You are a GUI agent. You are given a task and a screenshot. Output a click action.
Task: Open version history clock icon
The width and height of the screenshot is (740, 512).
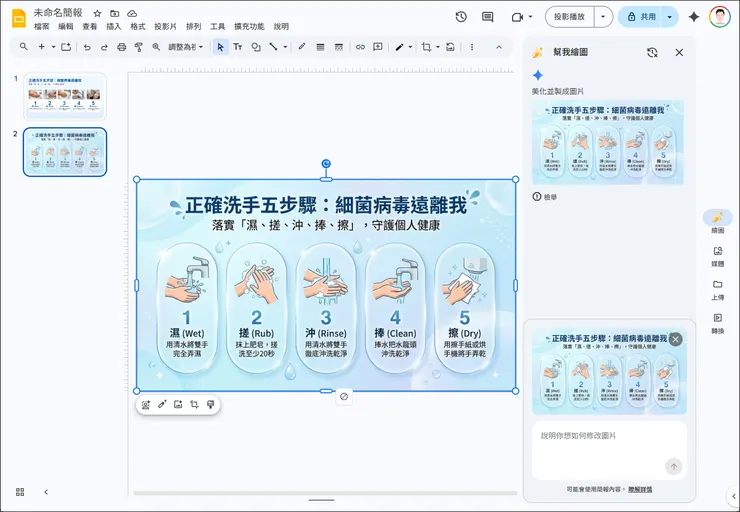(x=461, y=17)
